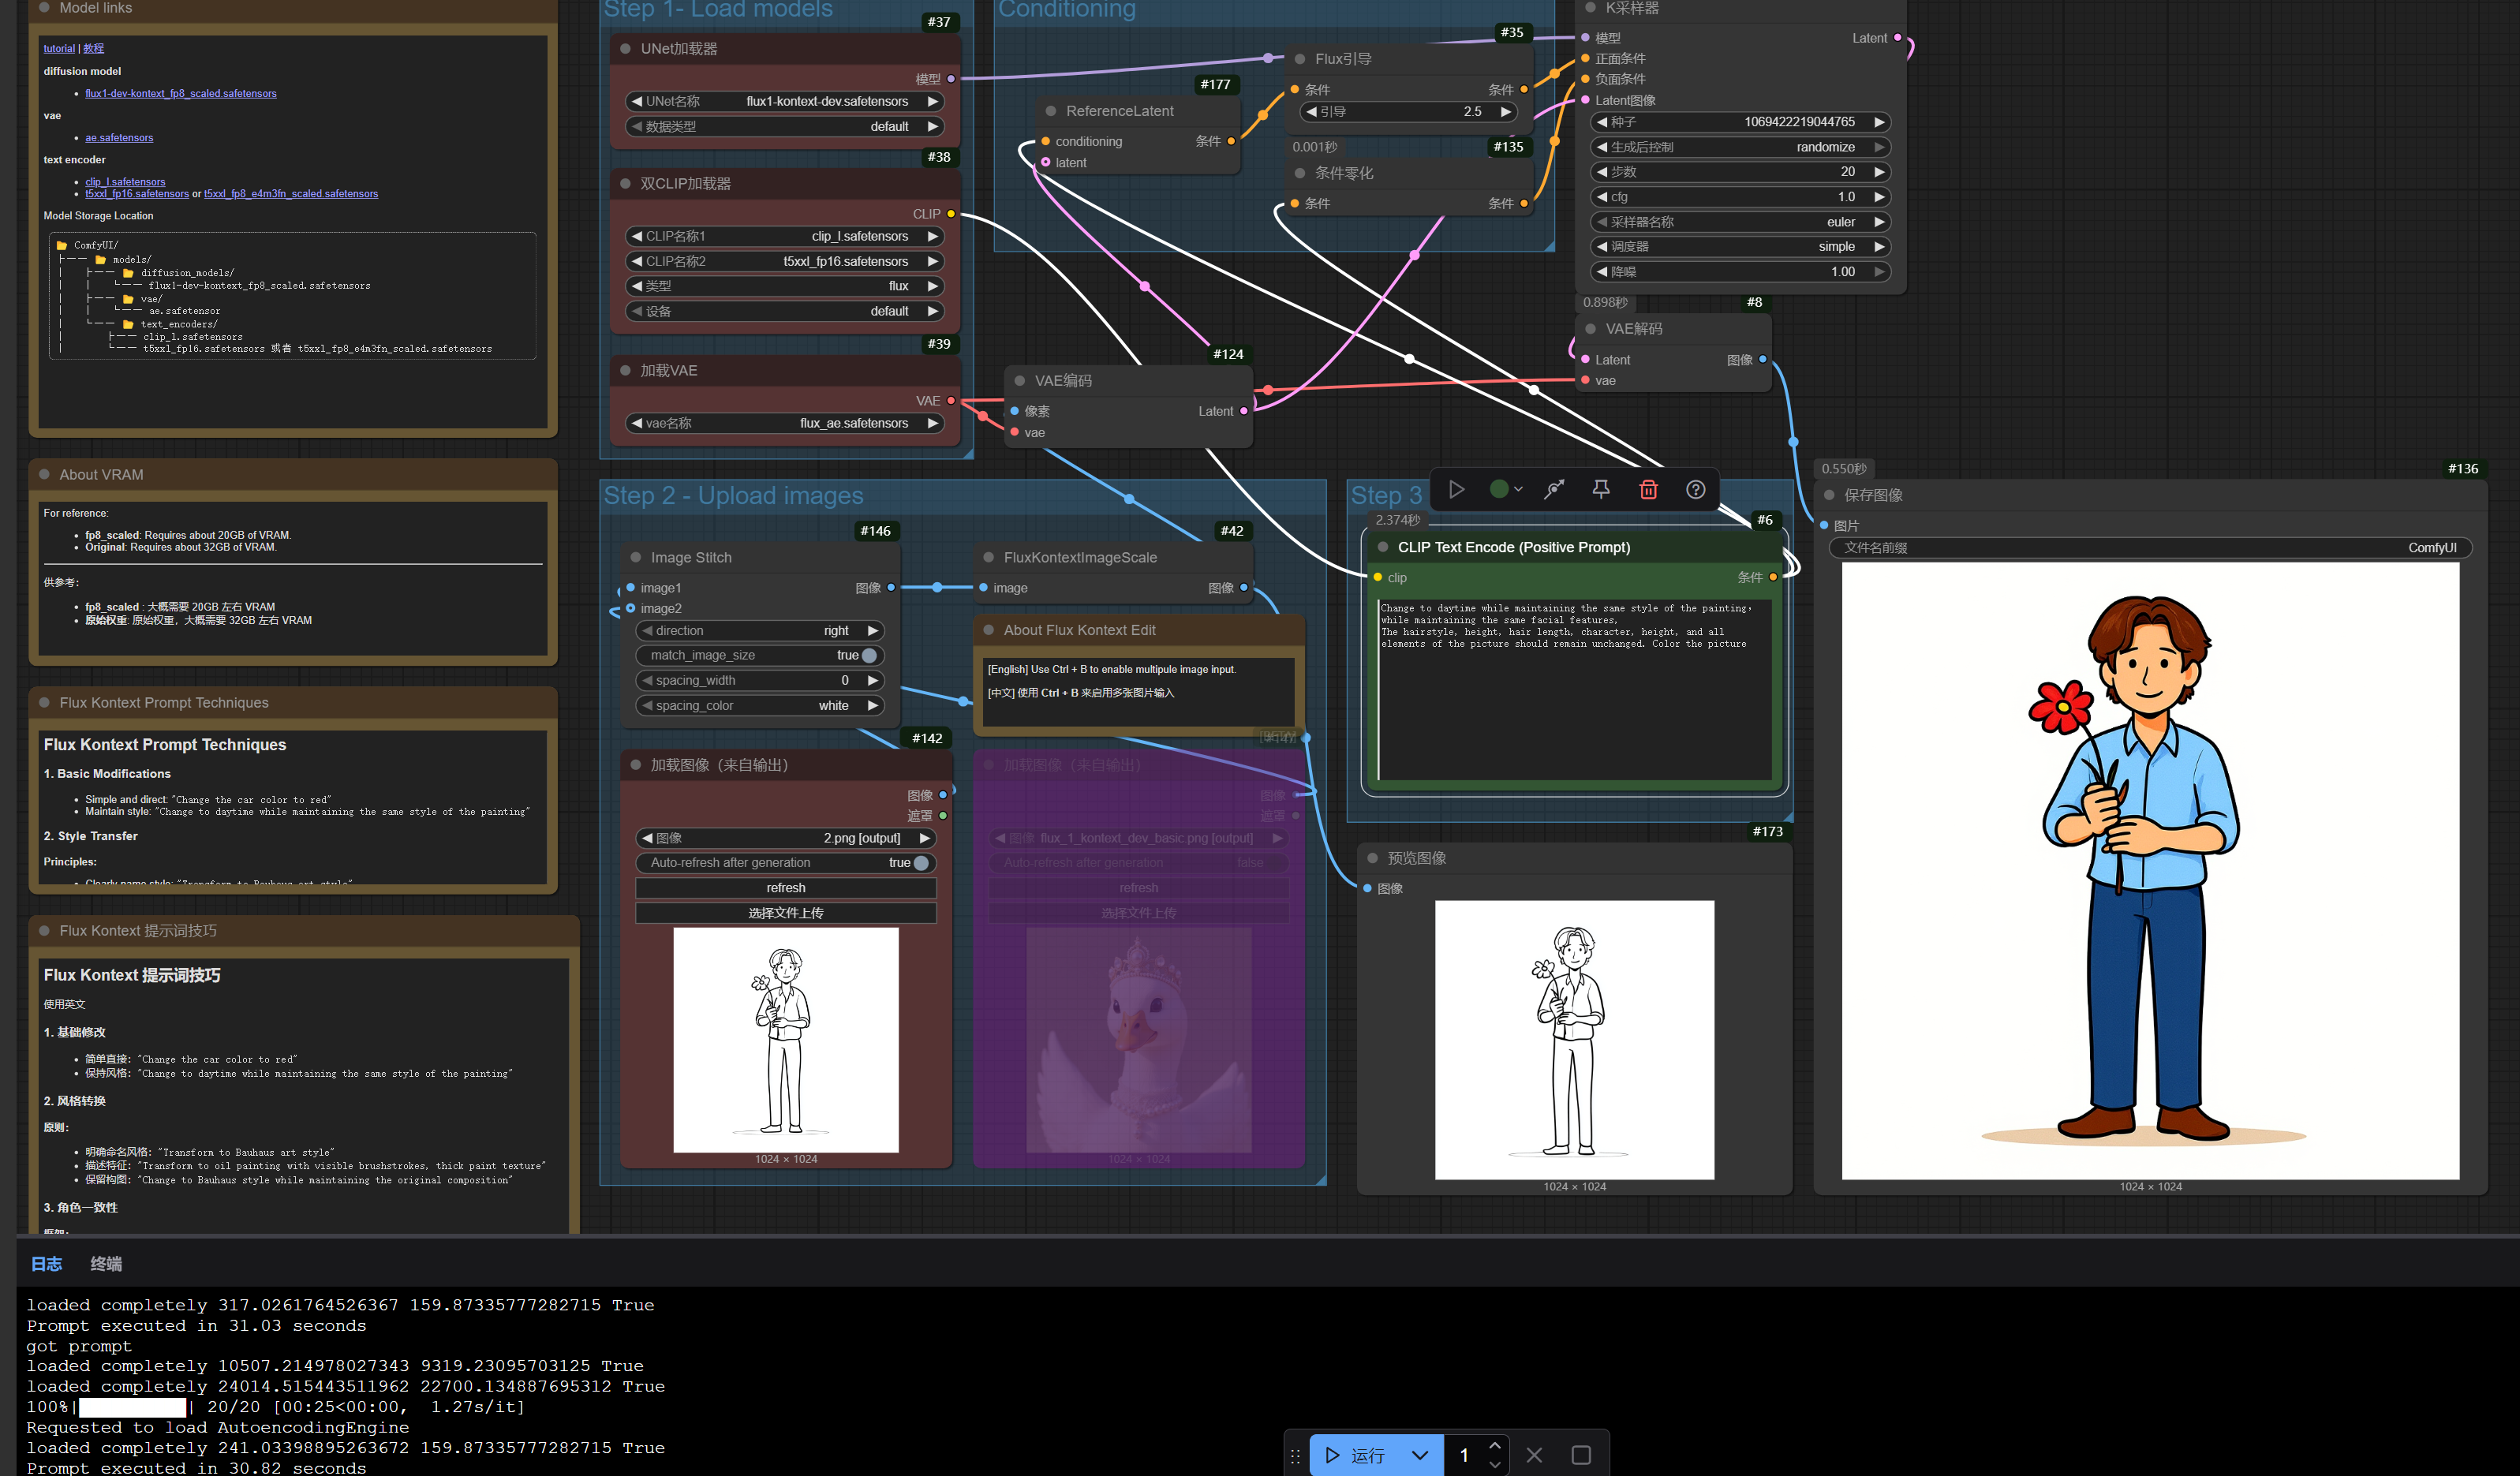Click the 条件 output slot on CLIP Text Encode
2520x1476 pixels.
point(1773,577)
